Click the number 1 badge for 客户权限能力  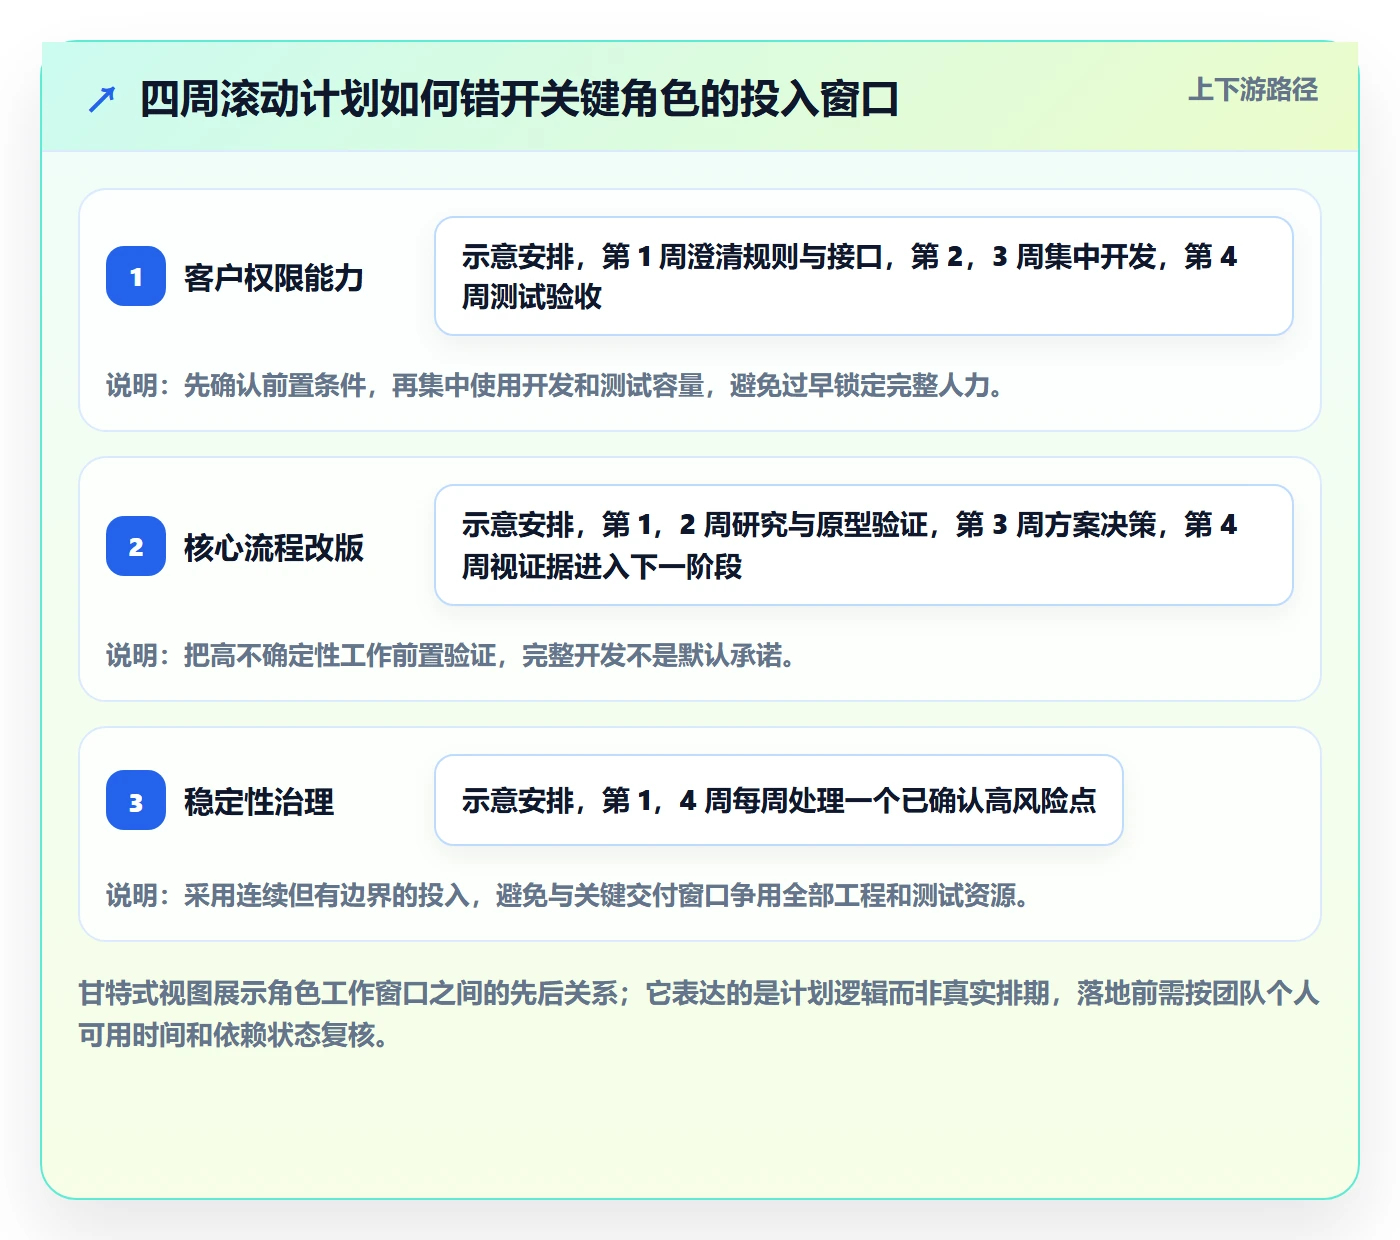[136, 276]
